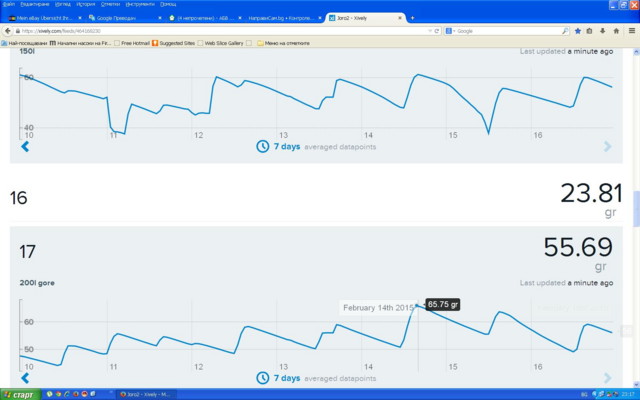Click the left arrow under the 150l graph

[x=25, y=147]
